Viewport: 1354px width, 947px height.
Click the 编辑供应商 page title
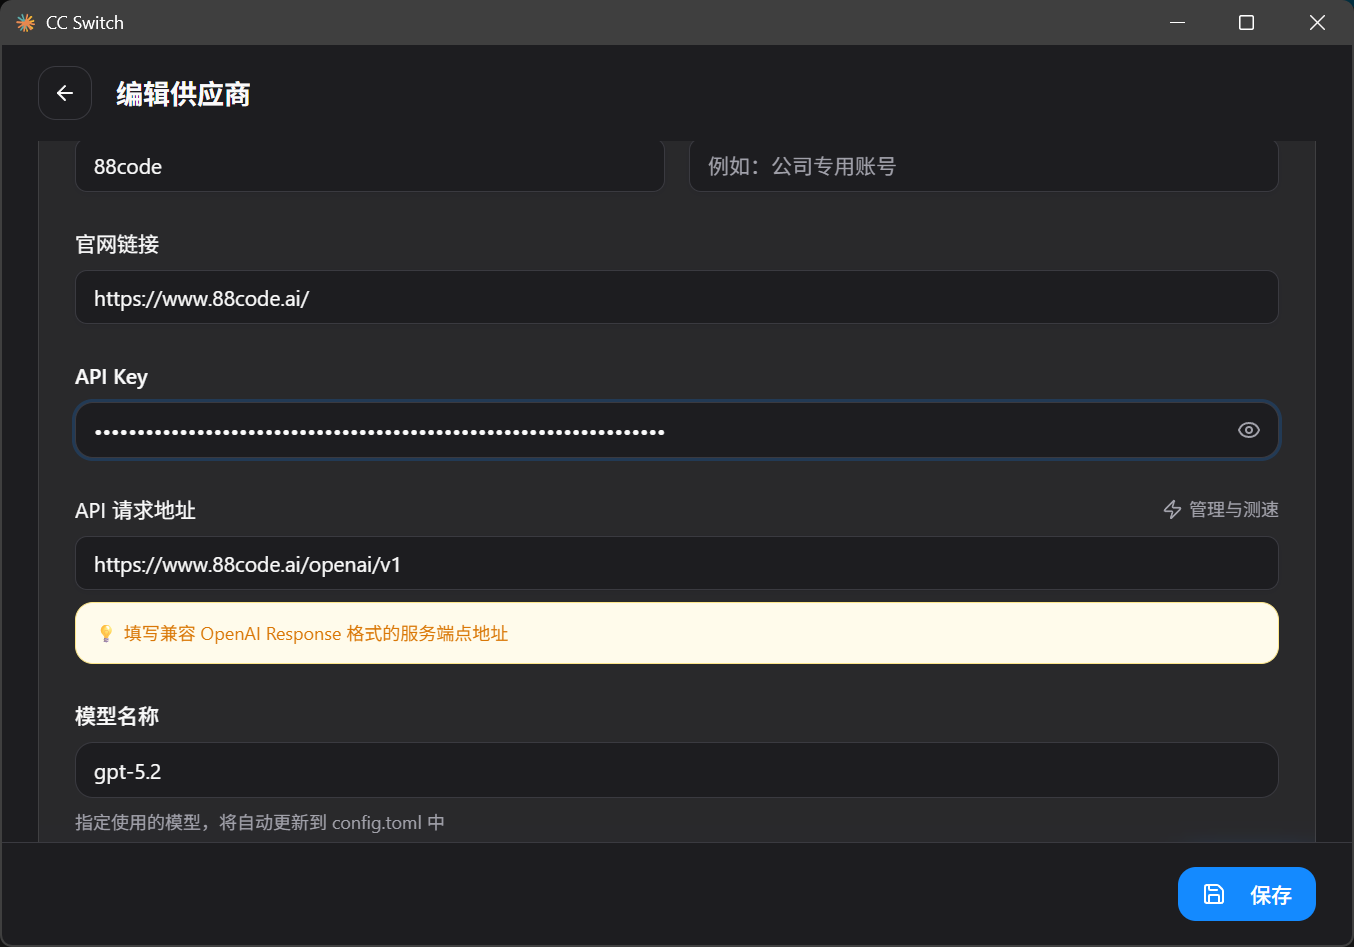(183, 94)
